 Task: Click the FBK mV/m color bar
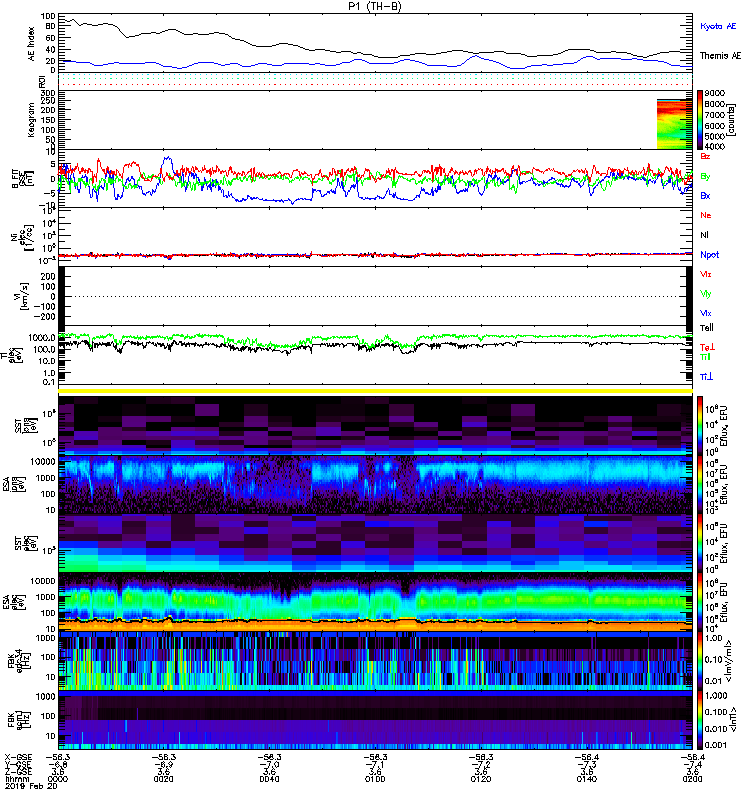pos(700,661)
